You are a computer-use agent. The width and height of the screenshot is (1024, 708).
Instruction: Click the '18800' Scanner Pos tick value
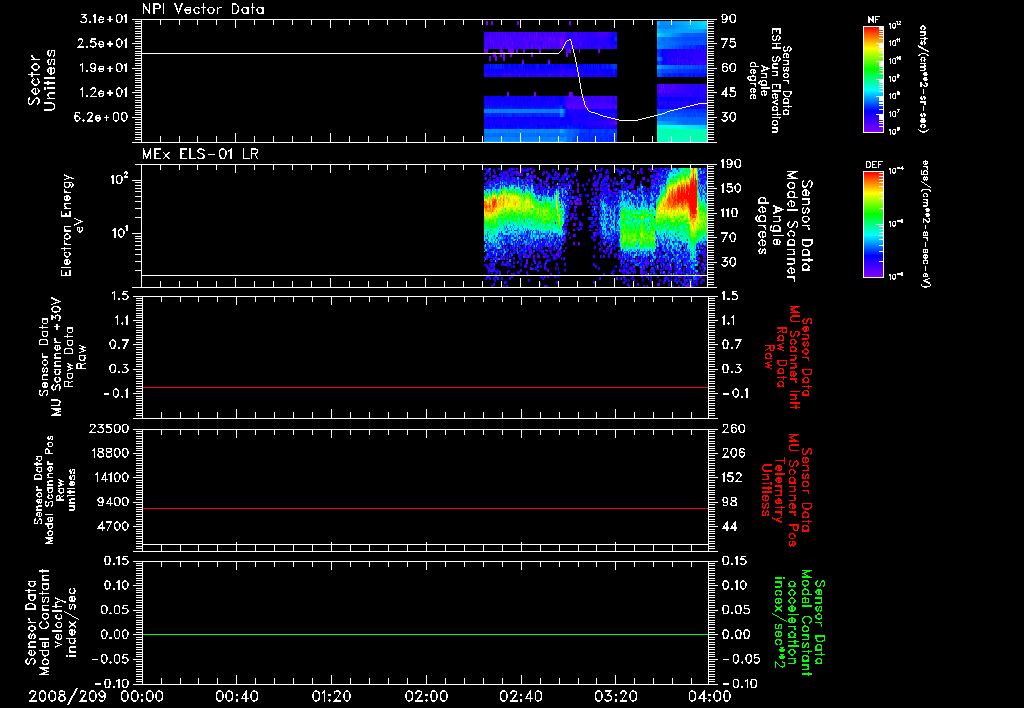click(109, 453)
